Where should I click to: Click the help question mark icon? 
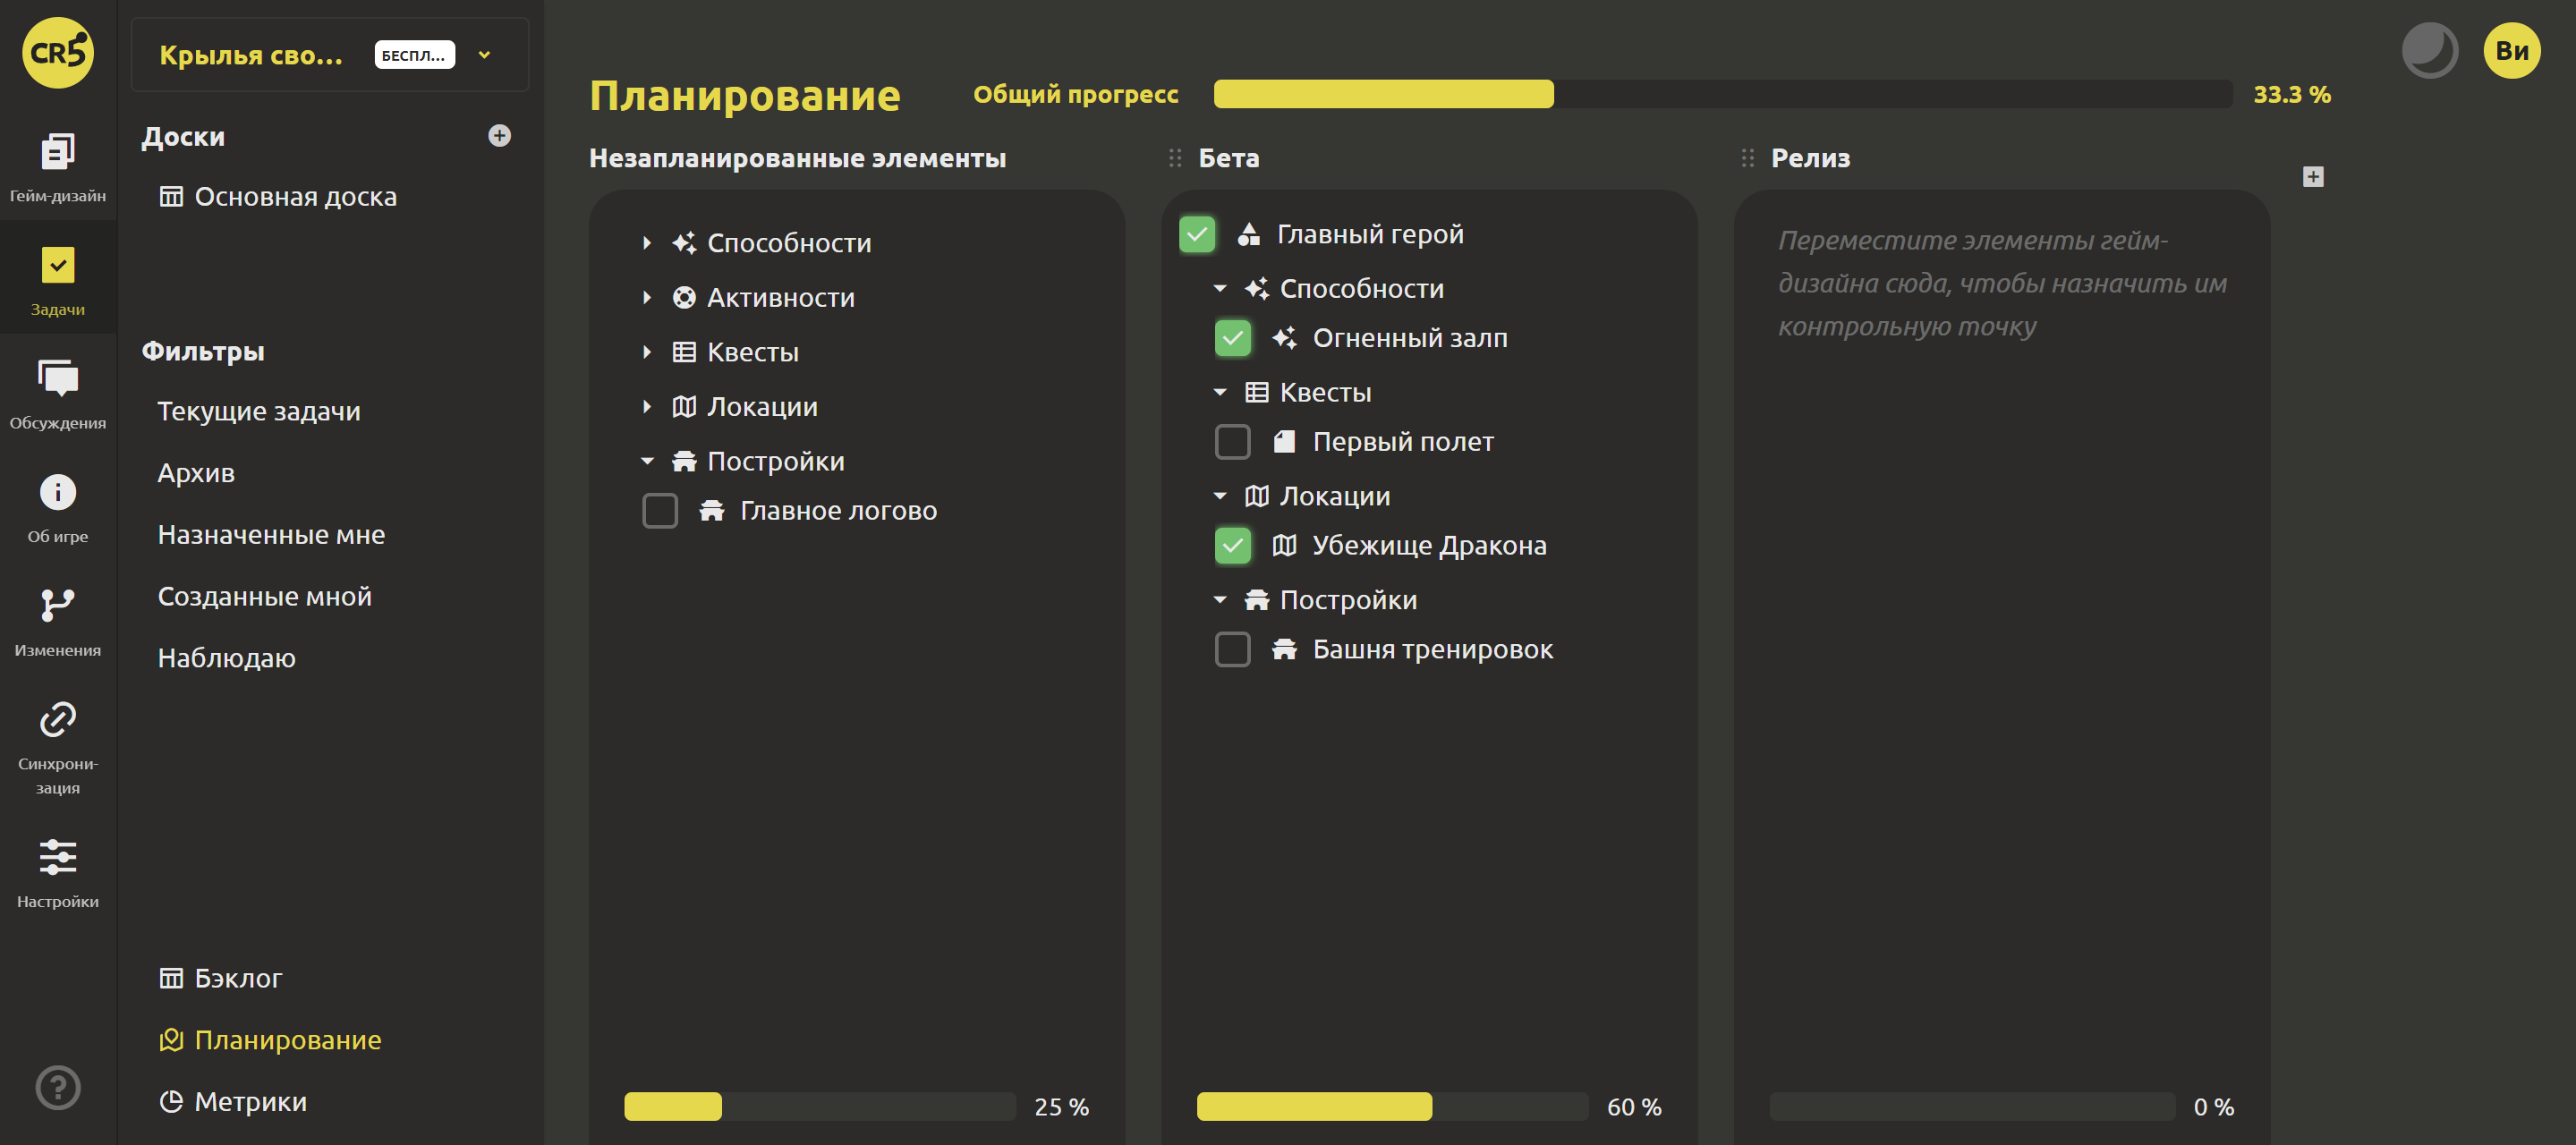58,1088
